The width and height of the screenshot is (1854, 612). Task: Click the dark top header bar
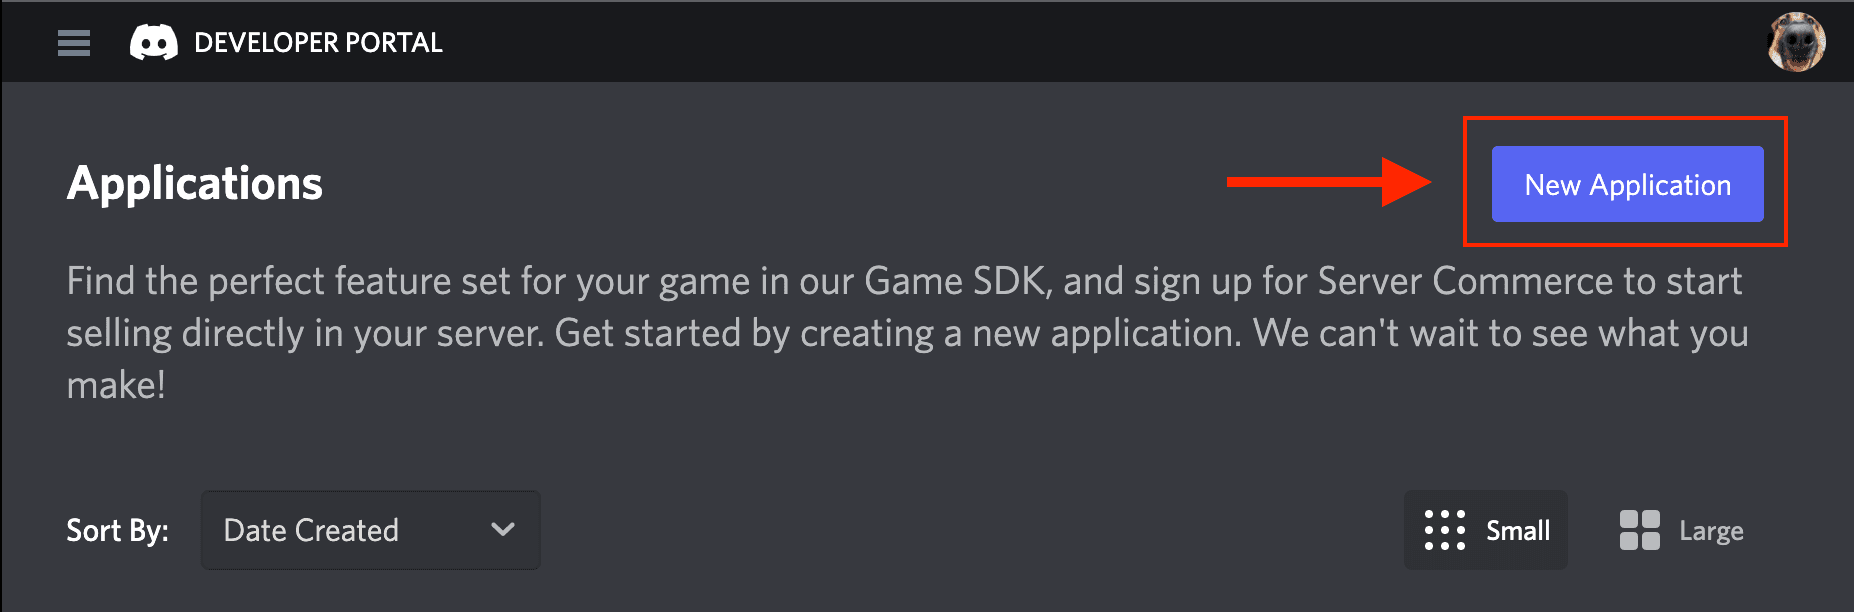pyautogui.click(x=927, y=42)
